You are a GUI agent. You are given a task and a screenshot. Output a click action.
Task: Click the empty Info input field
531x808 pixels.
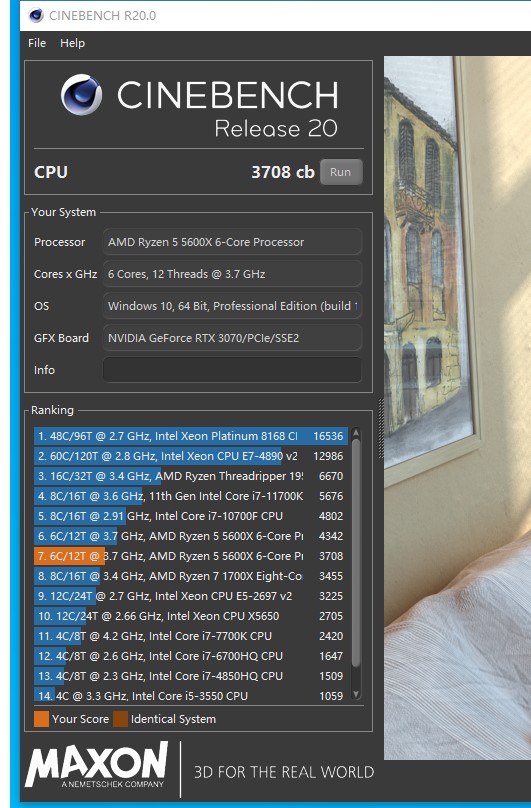232,370
